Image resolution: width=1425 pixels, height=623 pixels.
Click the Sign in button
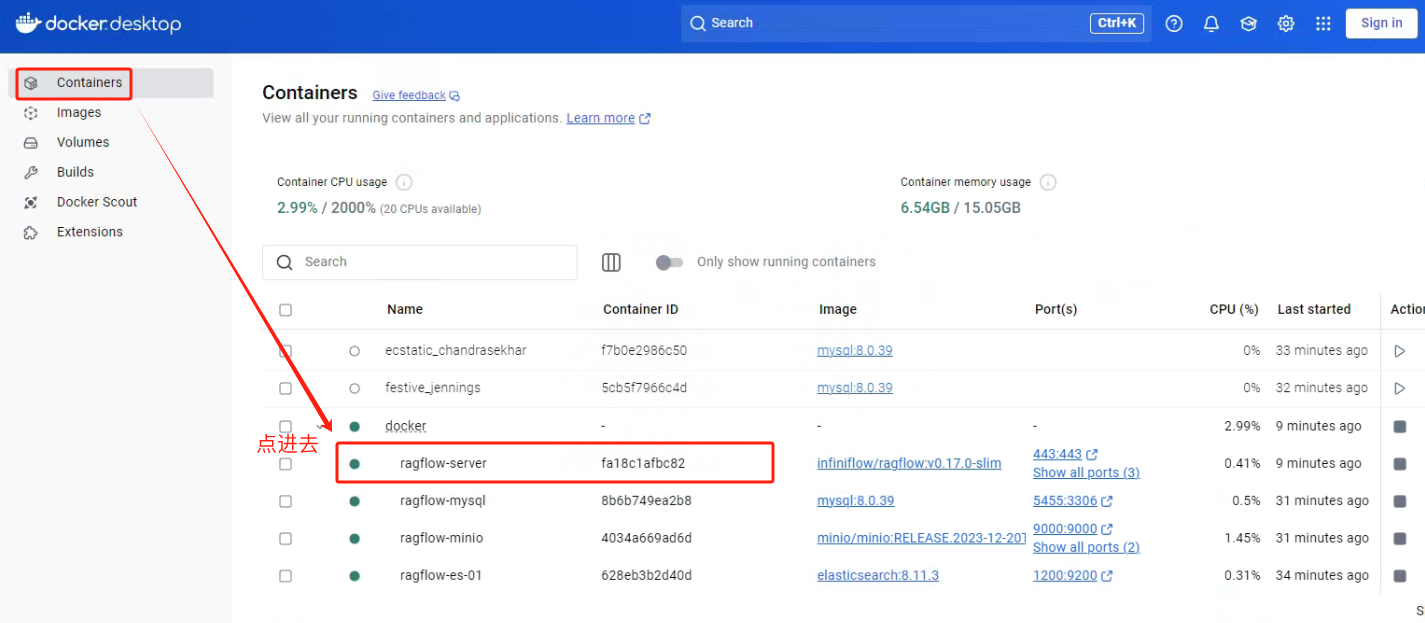click(1381, 23)
